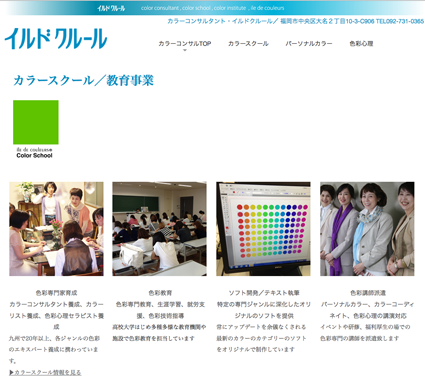Click the color consultant, color school banner text
425x378 pixels.
tap(212, 8)
